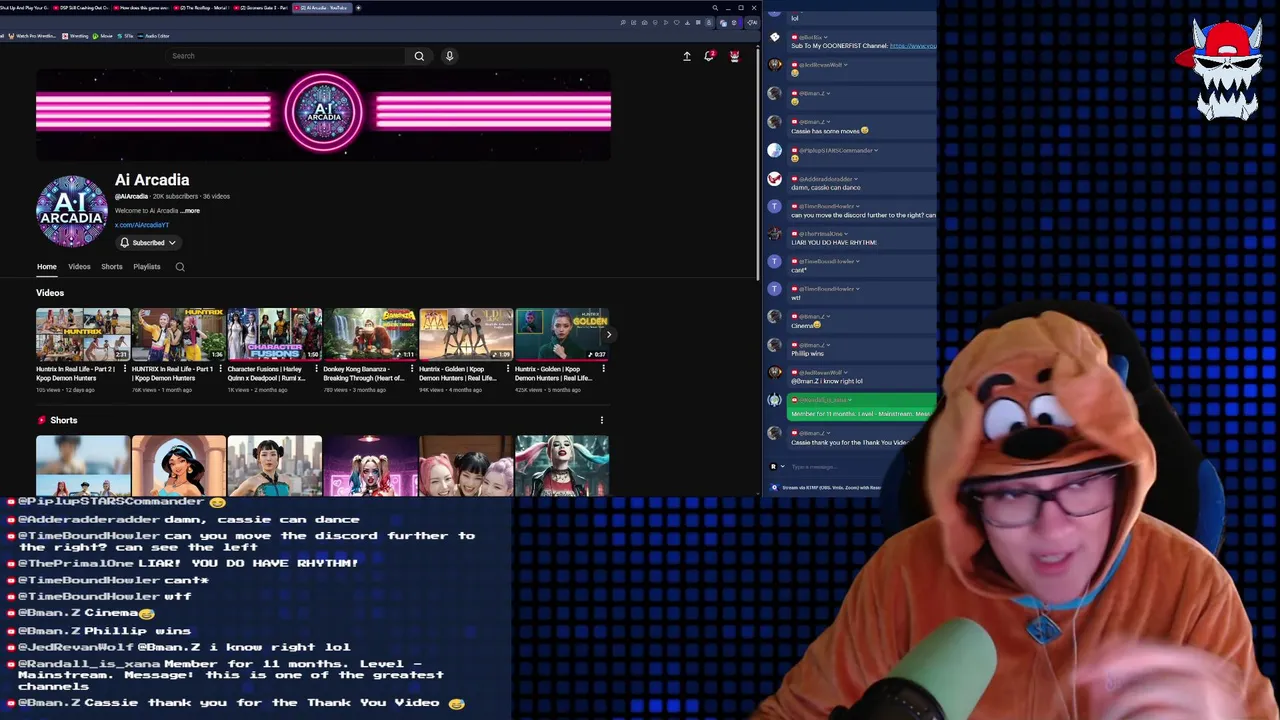Click the YouTube create/upload icon
Viewport: 1280px width, 720px height.
pyautogui.click(x=687, y=56)
